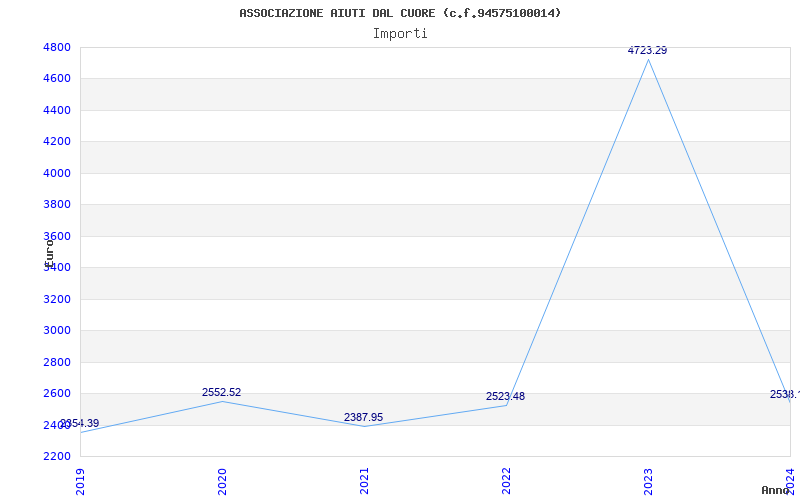
Task: Click the chart title ASSOCIAZIONE AIUTI DAL CUORE
Action: point(400,13)
